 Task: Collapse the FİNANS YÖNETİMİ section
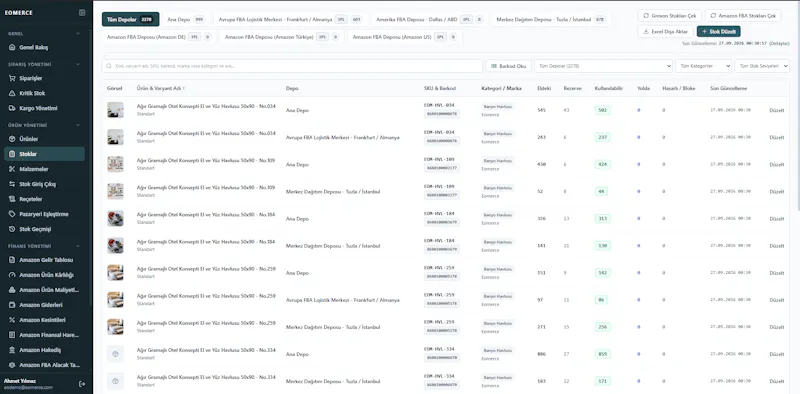[x=78, y=246]
